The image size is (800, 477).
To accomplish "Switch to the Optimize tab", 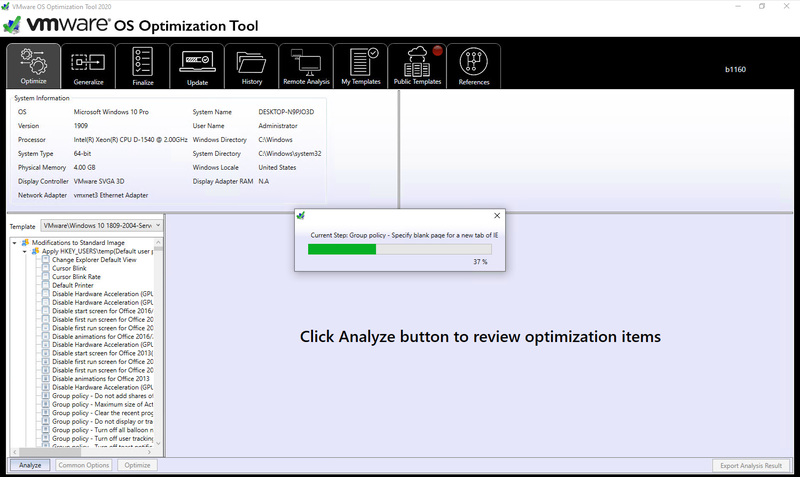I will 33,66.
